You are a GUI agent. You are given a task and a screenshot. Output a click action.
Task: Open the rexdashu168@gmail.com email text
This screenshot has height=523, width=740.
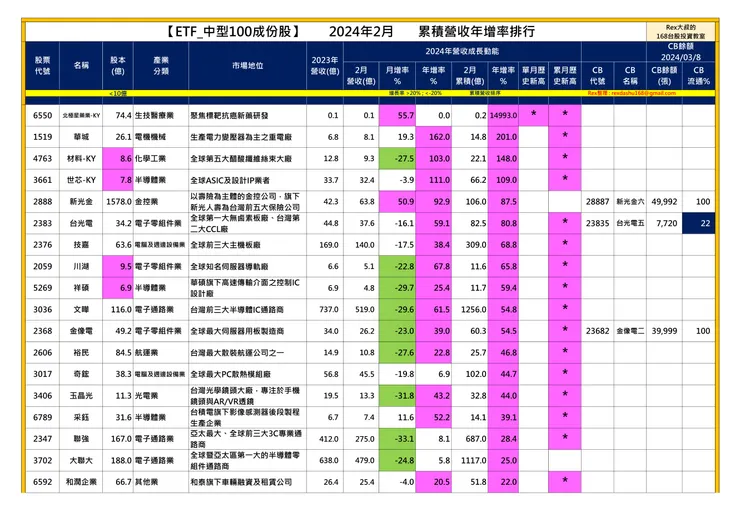[644, 93]
